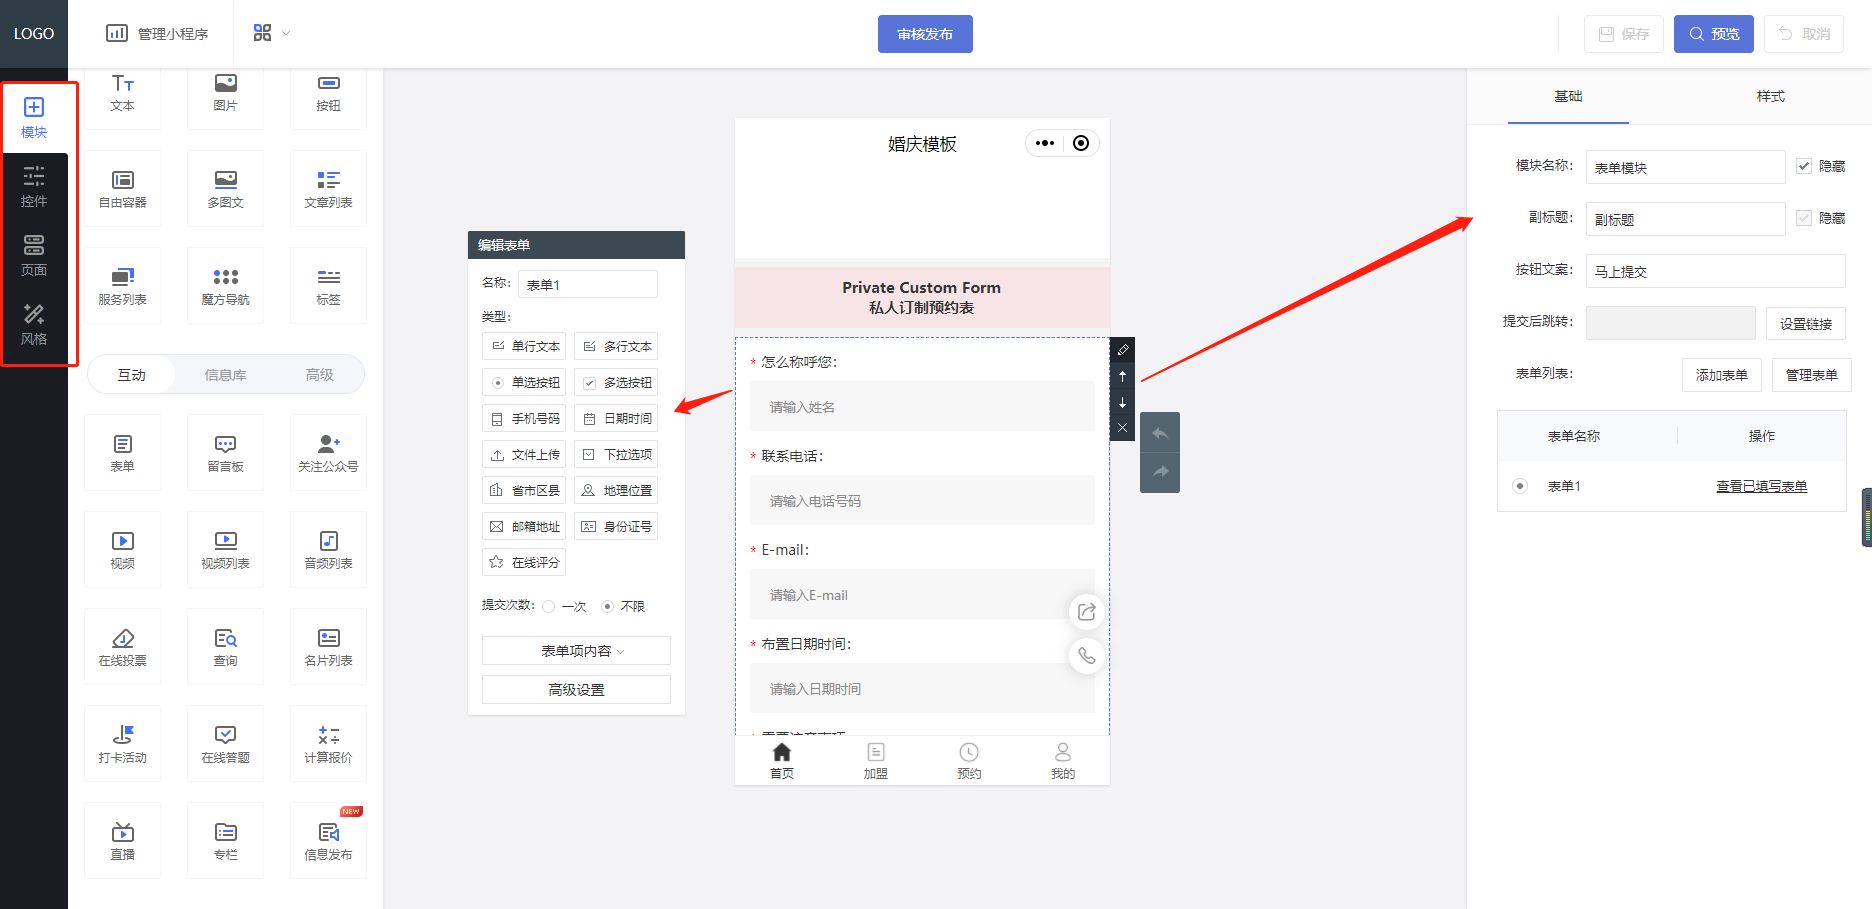Select 一次 submission count radio
Image resolution: width=1872 pixels, height=909 pixels.
pos(549,606)
